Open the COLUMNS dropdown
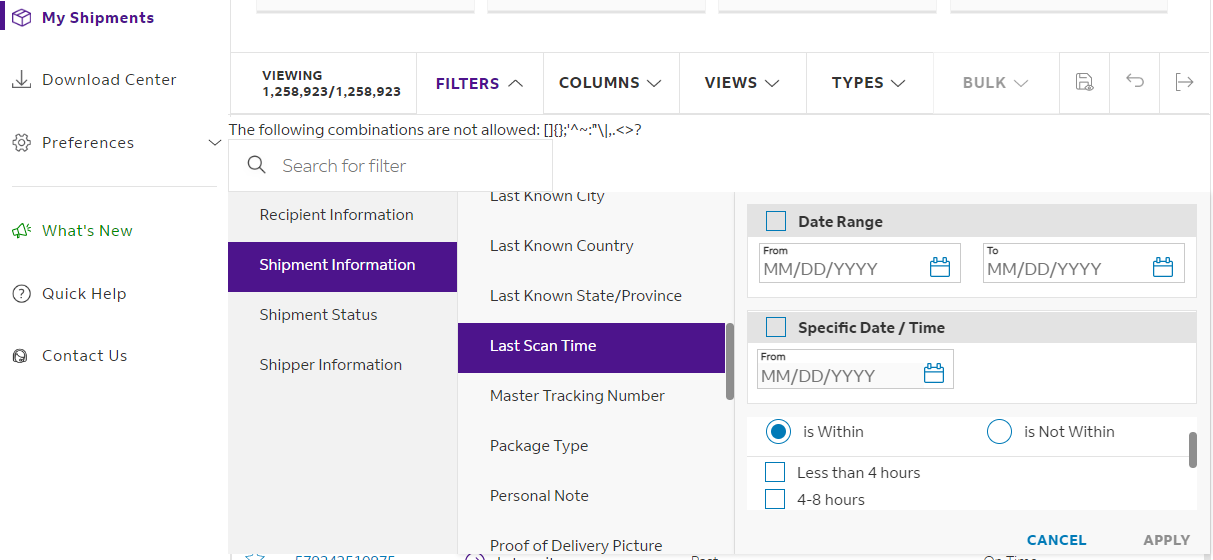Image resolution: width=1213 pixels, height=560 pixels. point(611,83)
